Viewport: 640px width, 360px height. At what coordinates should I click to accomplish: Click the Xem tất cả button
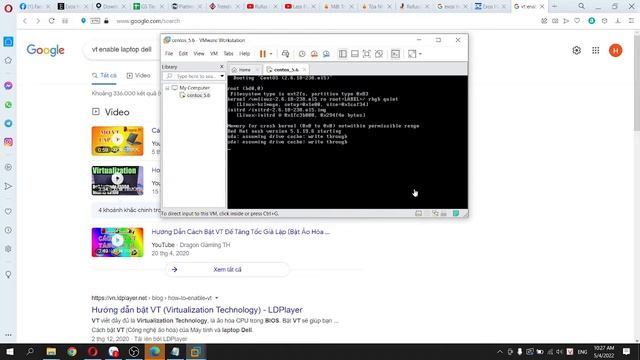[227, 269]
